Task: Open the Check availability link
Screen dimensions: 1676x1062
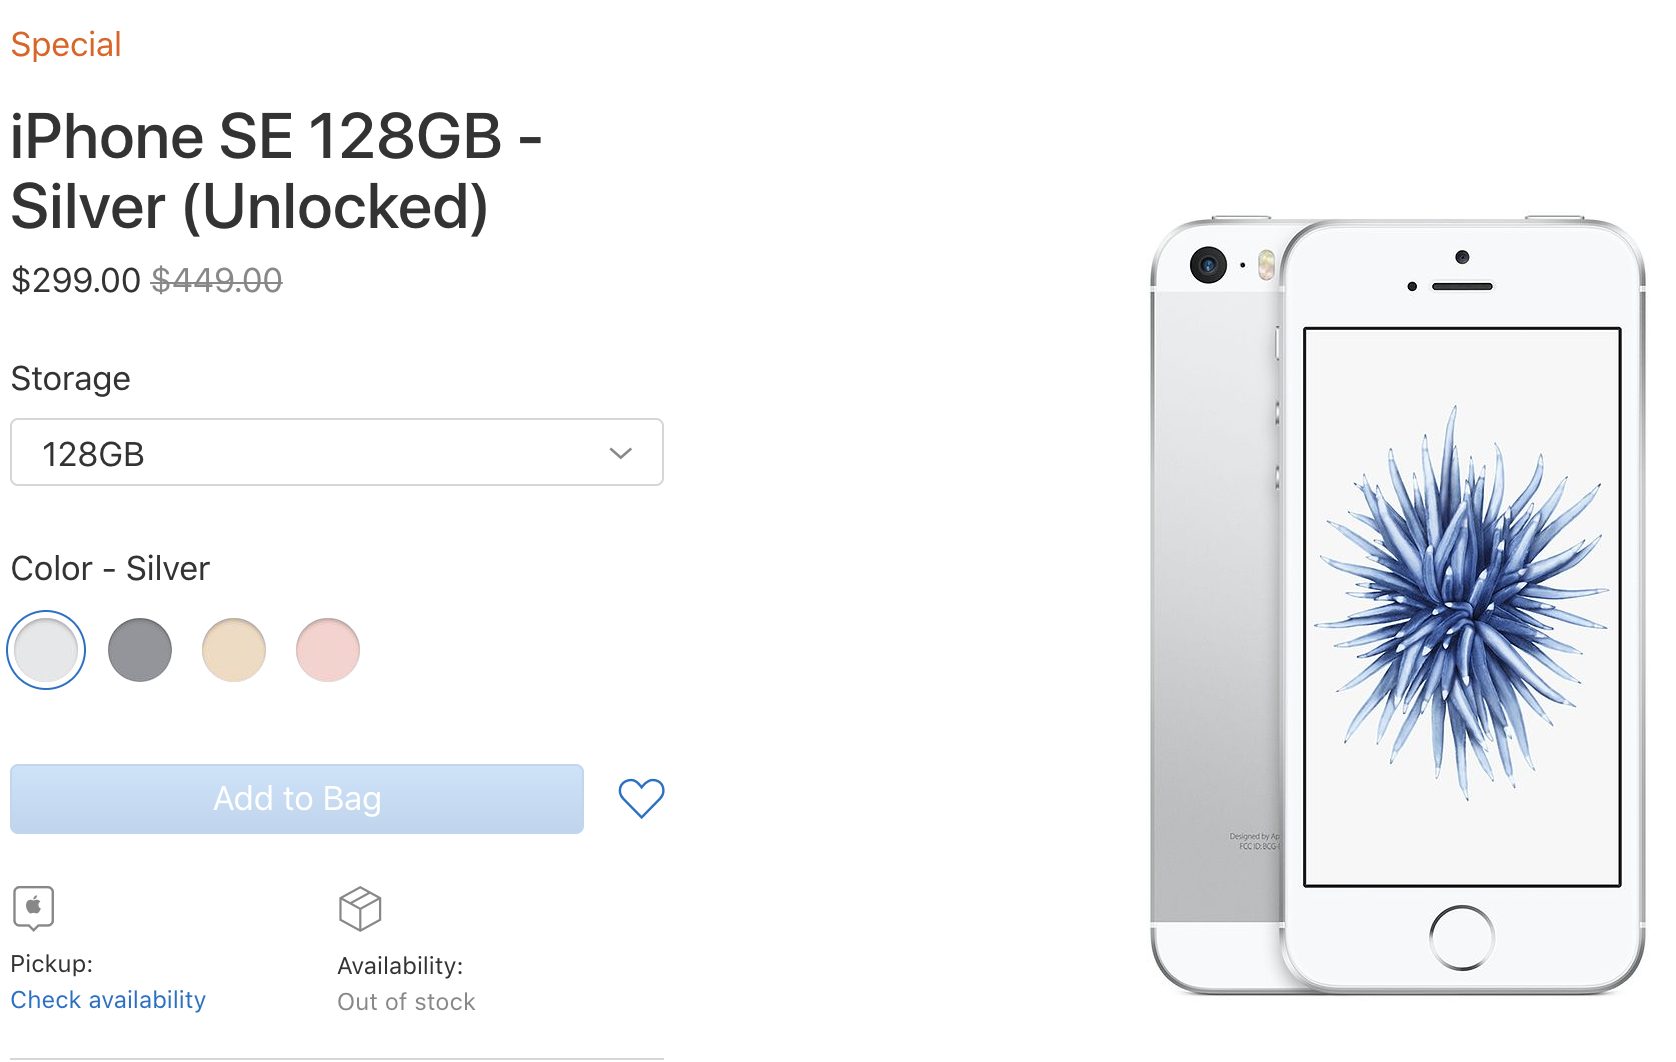Action: pos(108,1000)
